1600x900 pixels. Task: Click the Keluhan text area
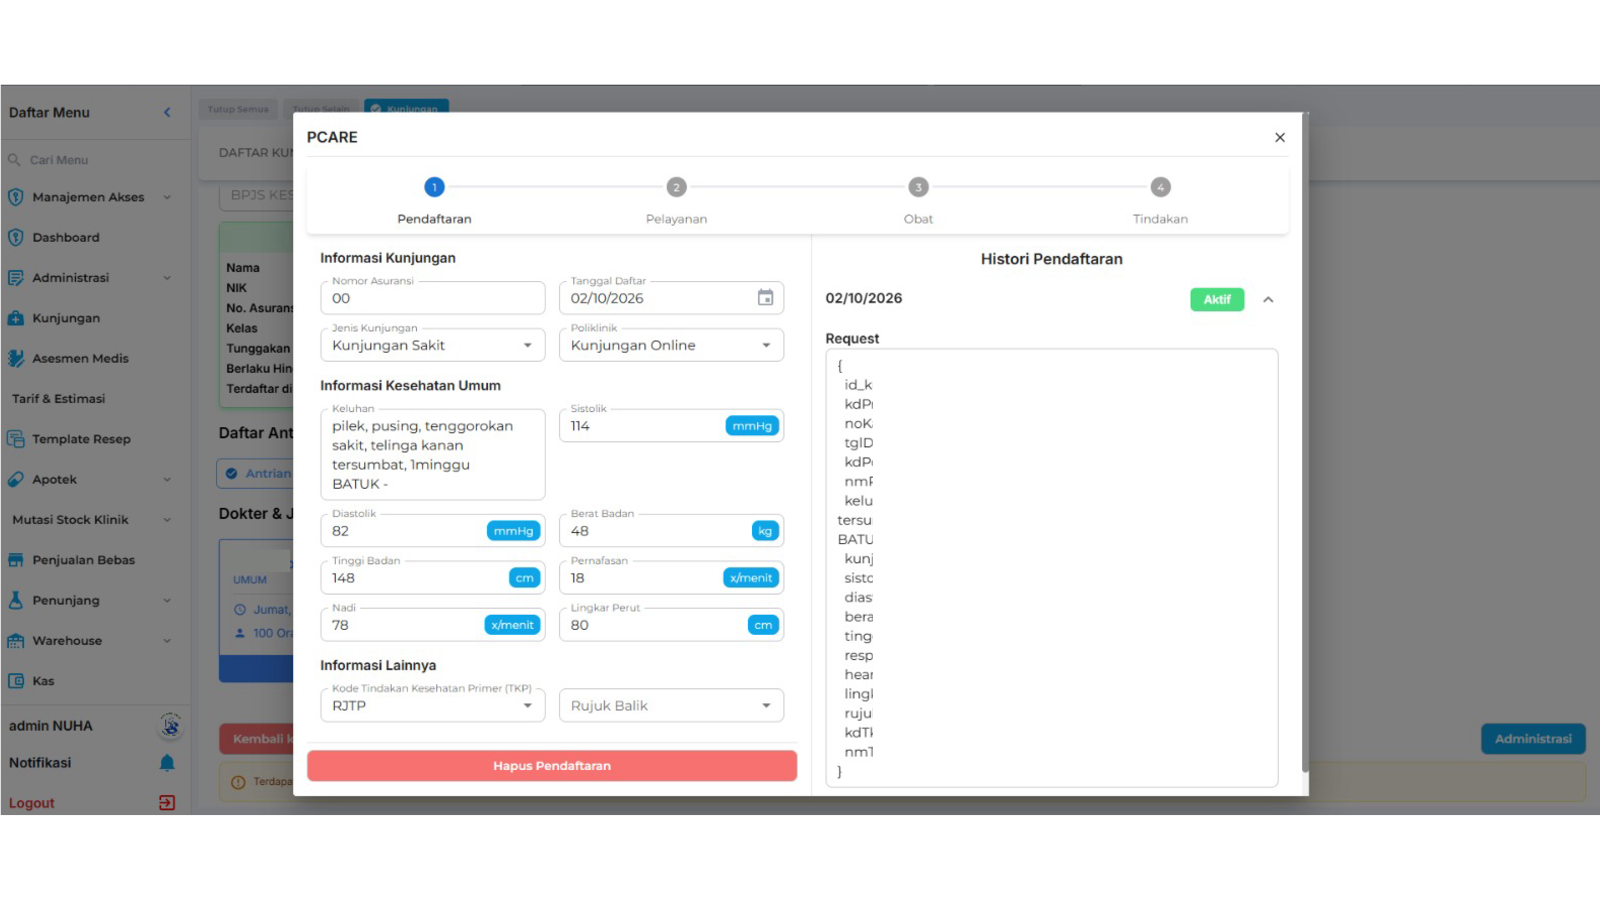click(x=433, y=455)
